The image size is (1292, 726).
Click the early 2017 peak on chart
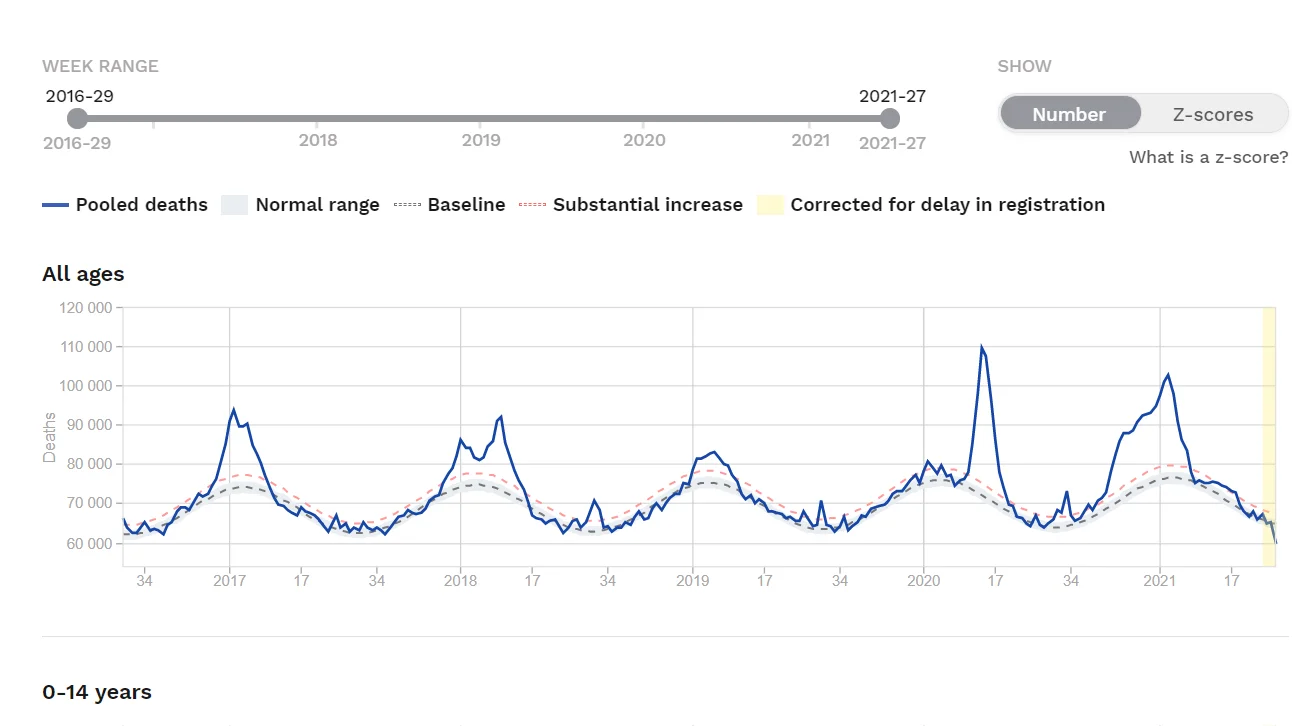pyautogui.click(x=233, y=410)
